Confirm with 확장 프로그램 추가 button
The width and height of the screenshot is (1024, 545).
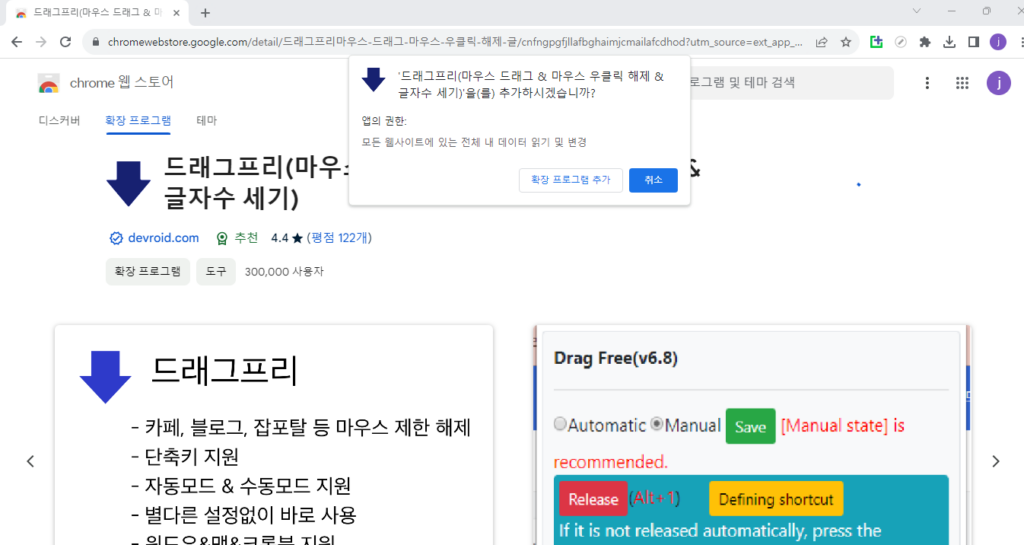tap(570, 180)
